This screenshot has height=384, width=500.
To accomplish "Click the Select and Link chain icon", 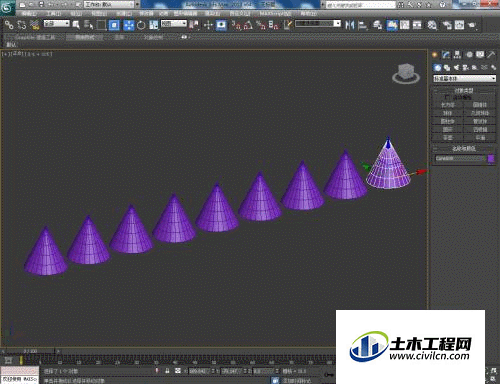I will 9,25.
